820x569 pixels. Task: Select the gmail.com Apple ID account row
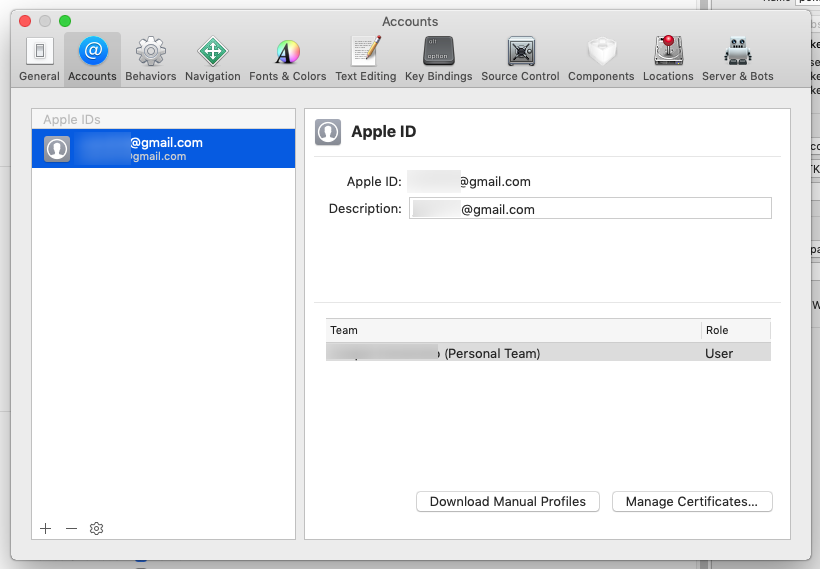(x=163, y=149)
